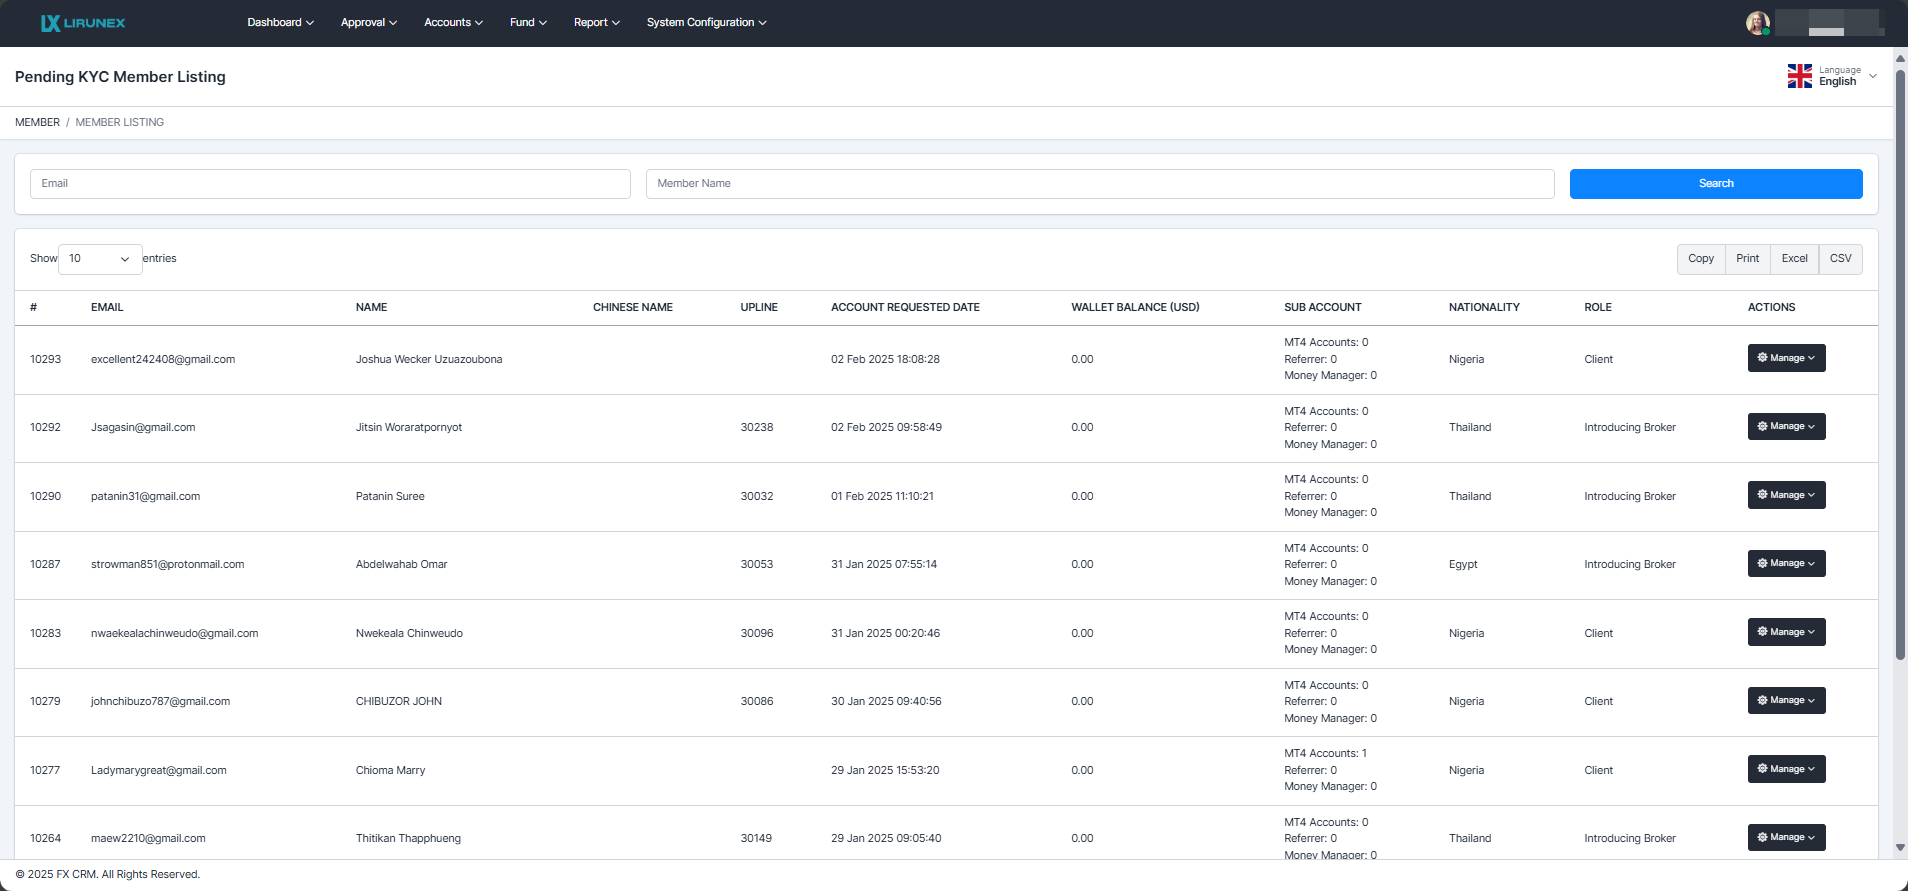Click the user profile avatar
This screenshot has width=1908, height=891.
[x=1757, y=23]
